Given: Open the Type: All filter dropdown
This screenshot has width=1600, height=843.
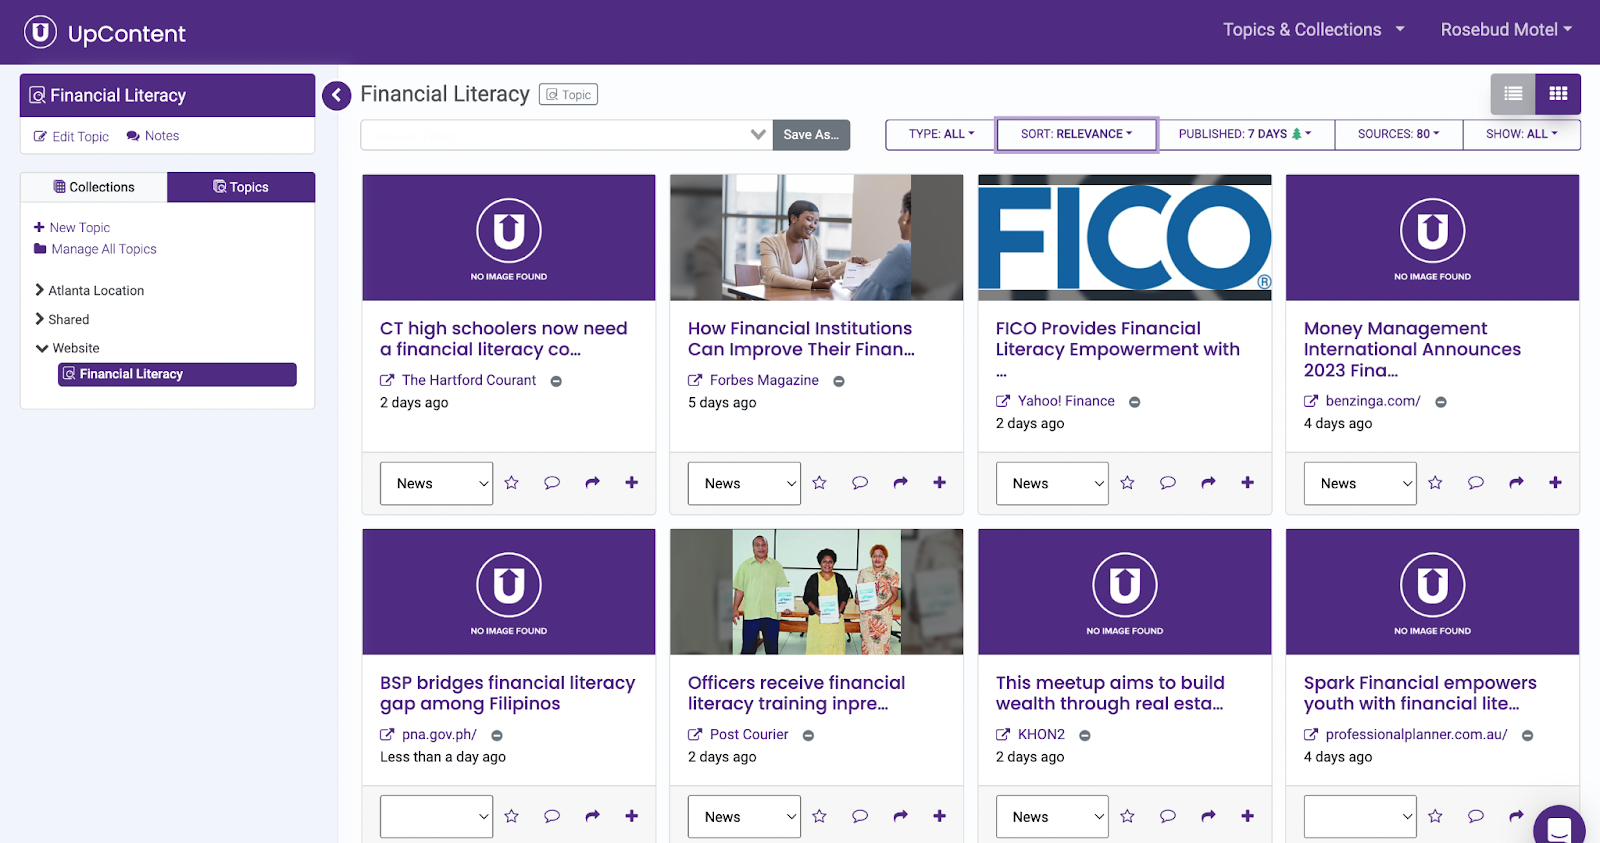Looking at the screenshot, I should pyautogui.click(x=941, y=134).
